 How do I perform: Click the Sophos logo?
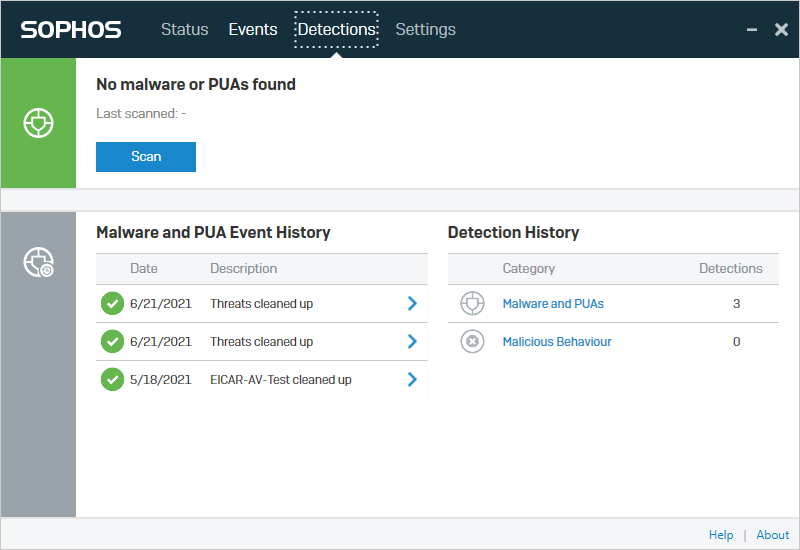point(70,30)
